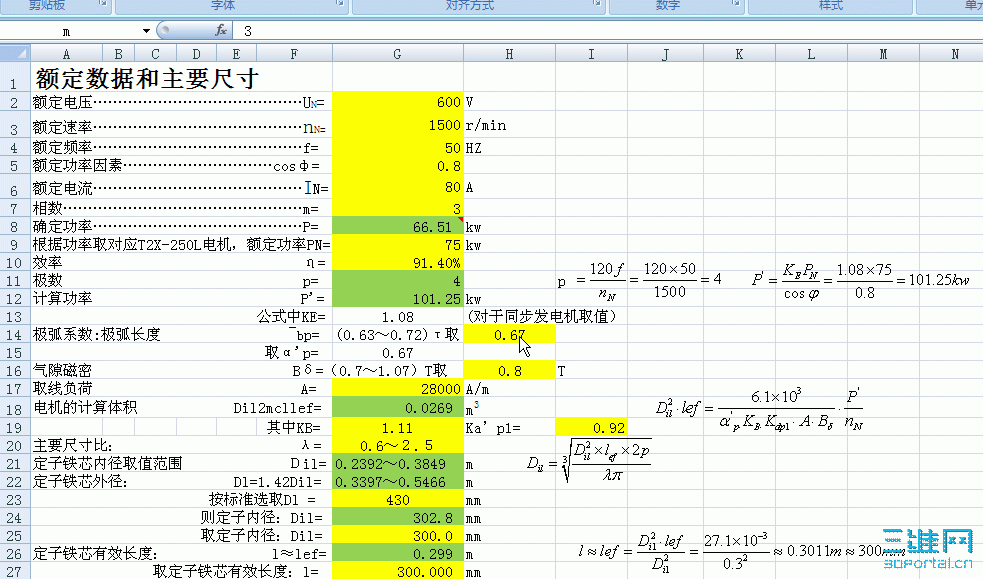
Task: Open the Clipboard group dialog launcher
Action: click(x=102, y=6)
